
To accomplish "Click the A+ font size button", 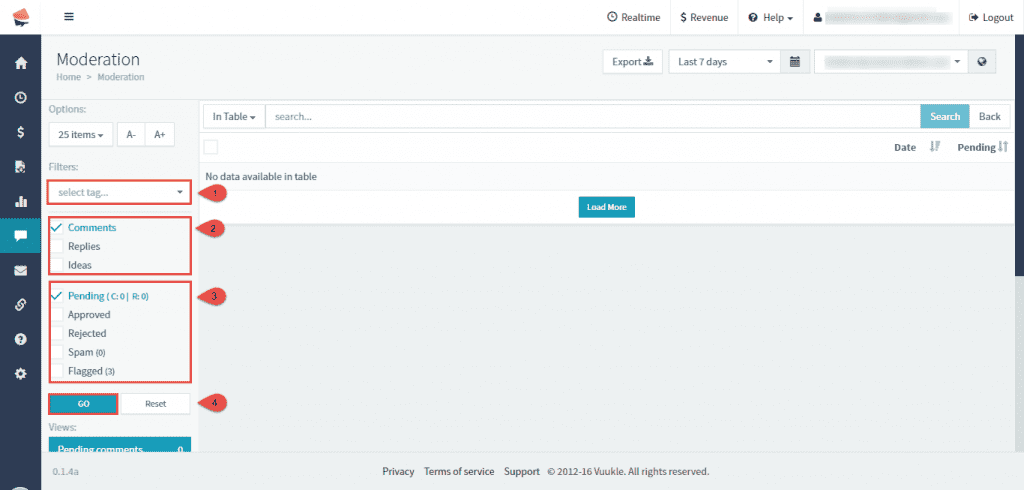I will [x=159, y=134].
